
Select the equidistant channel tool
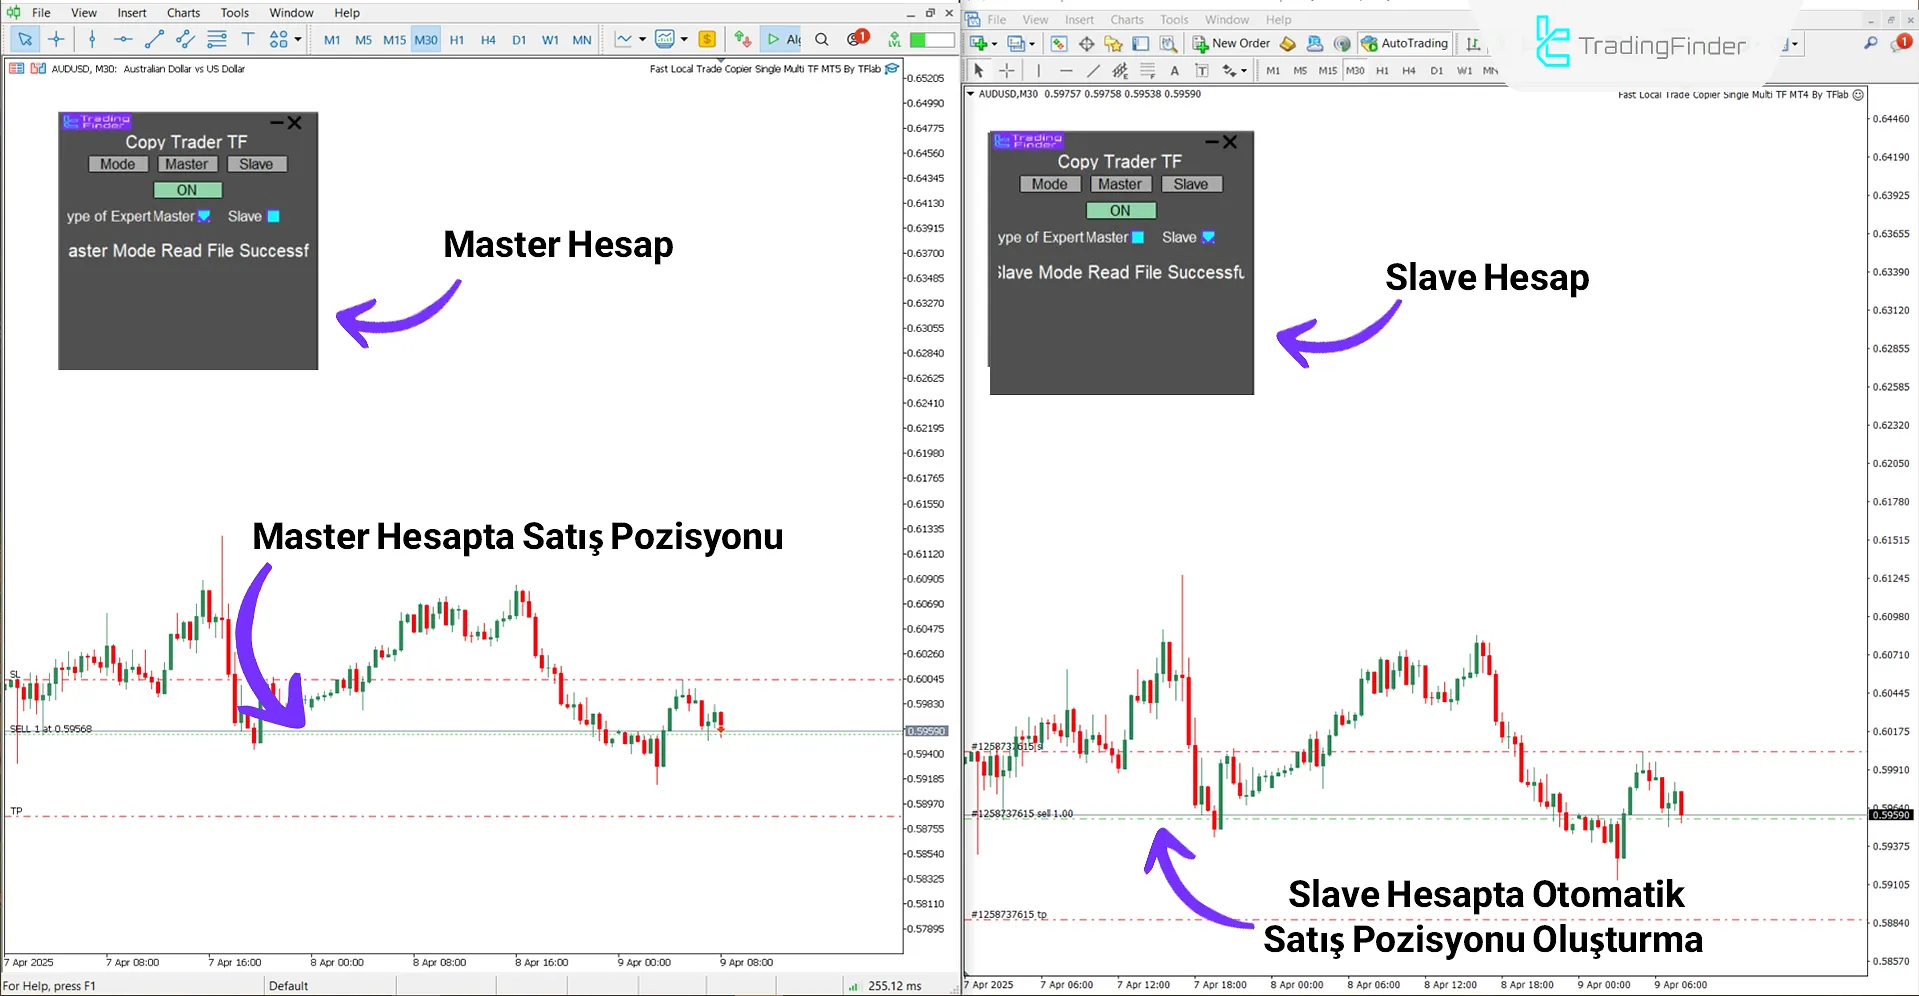point(185,39)
